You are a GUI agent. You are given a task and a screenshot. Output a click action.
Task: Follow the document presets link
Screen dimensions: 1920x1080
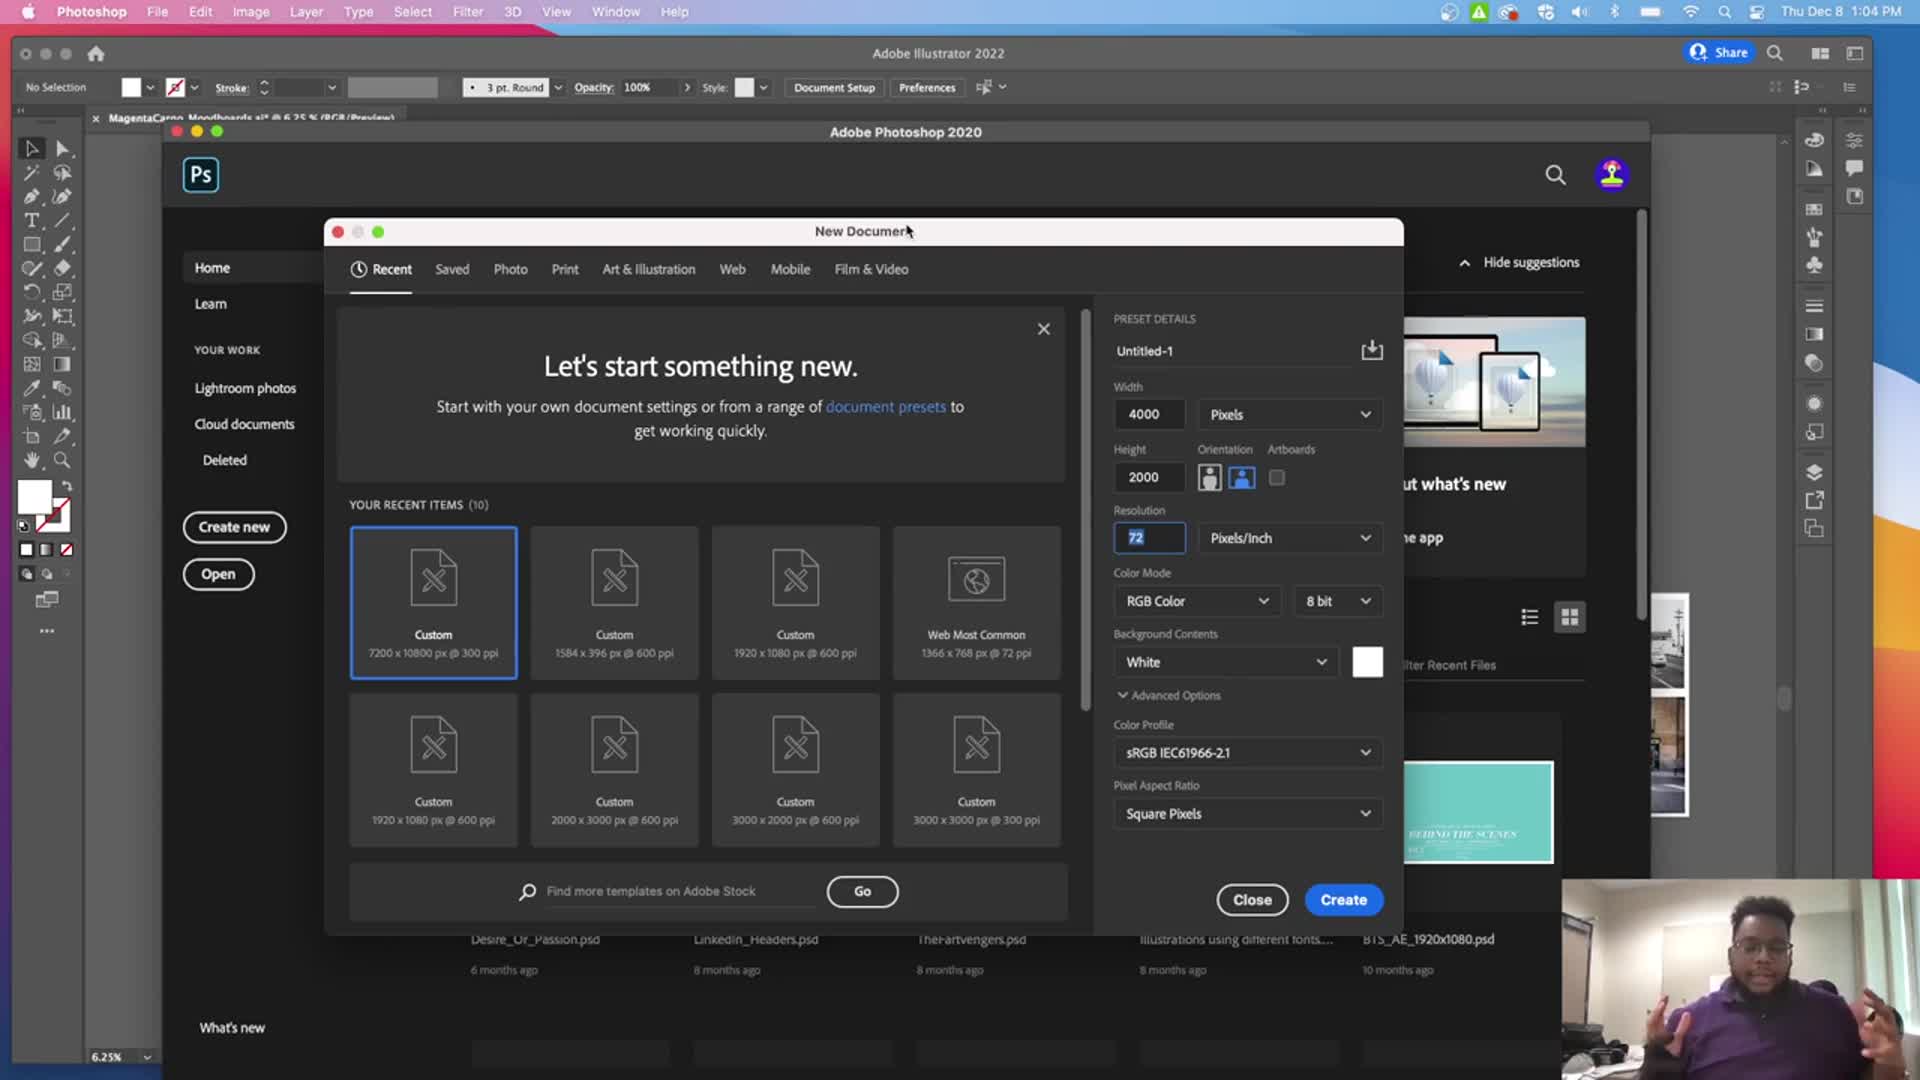(885, 407)
